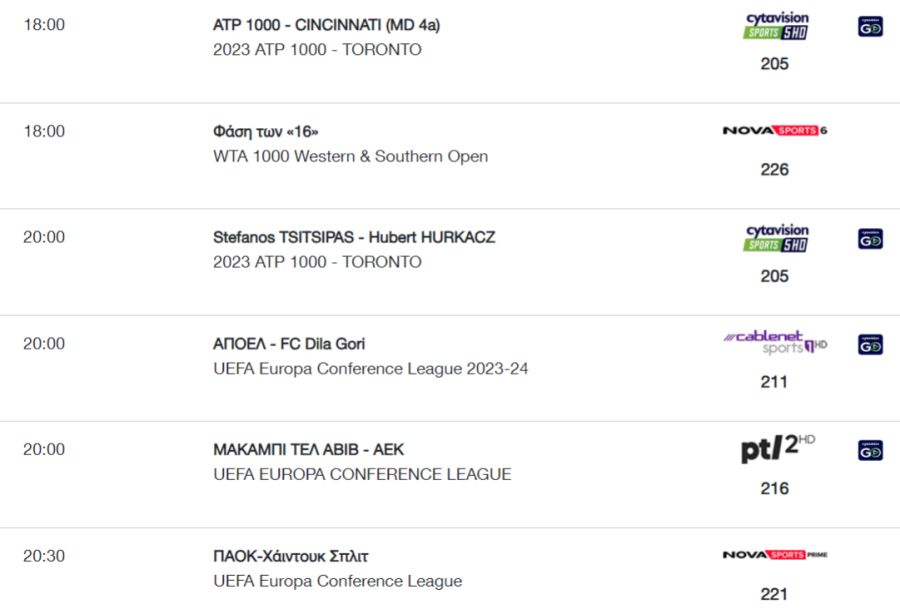900x614 pixels.
Task: Click the Cytavision GO icon for ATP Cincinnati
Action: 870,26
